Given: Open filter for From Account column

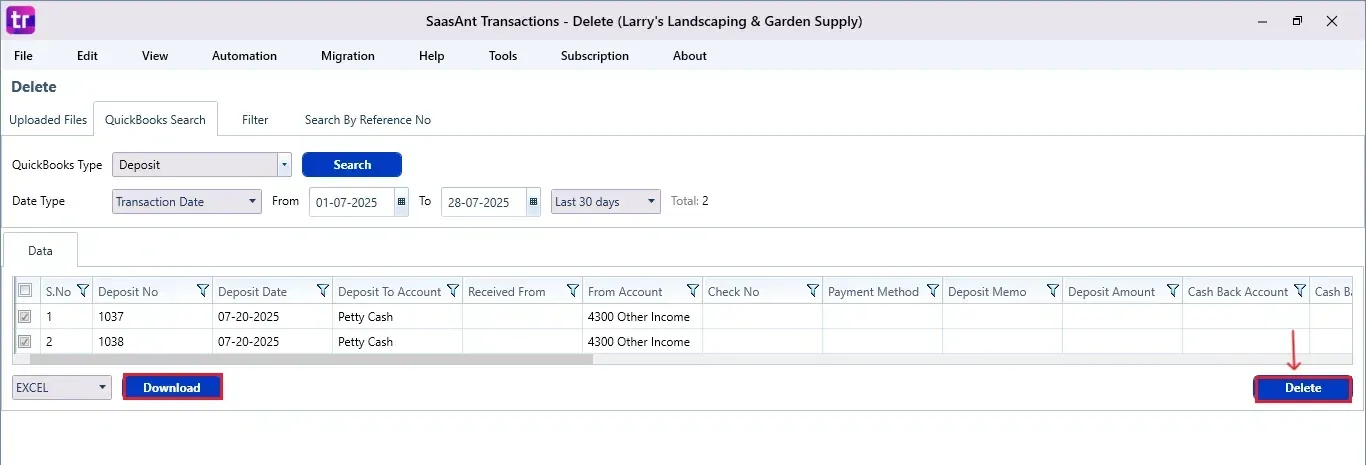Looking at the screenshot, I should (693, 291).
